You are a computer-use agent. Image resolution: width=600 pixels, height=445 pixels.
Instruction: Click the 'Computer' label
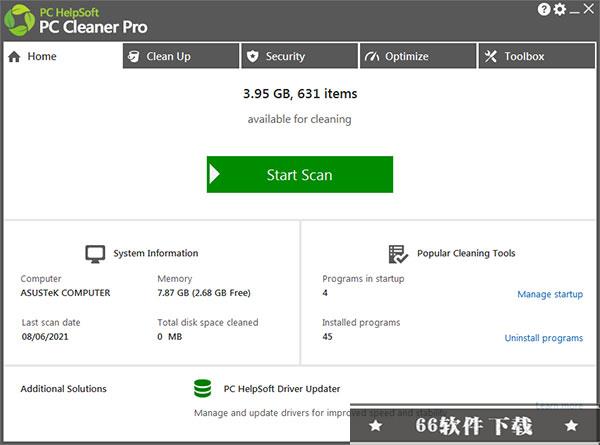pyautogui.click(x=41, y=279)
